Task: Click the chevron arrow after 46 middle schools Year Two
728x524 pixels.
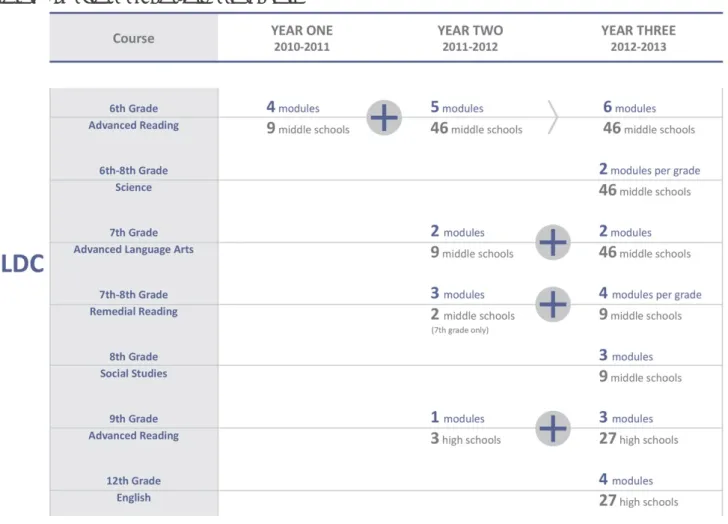Action: [x=552, y=117]
